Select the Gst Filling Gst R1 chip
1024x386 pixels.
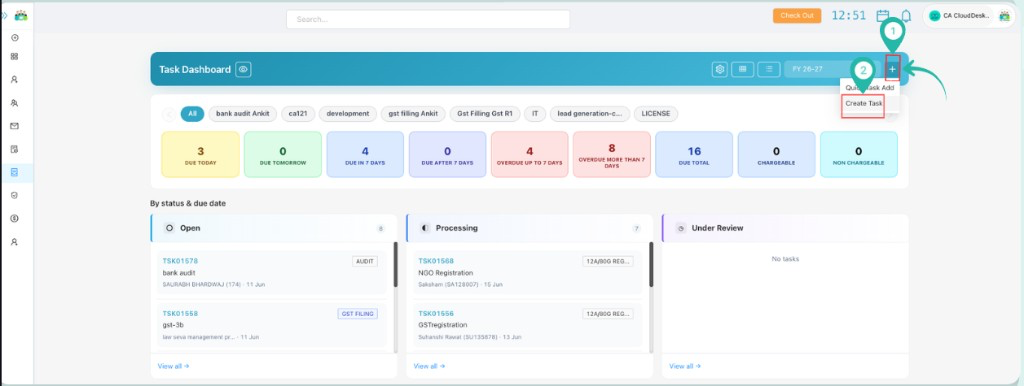point(485,114)
